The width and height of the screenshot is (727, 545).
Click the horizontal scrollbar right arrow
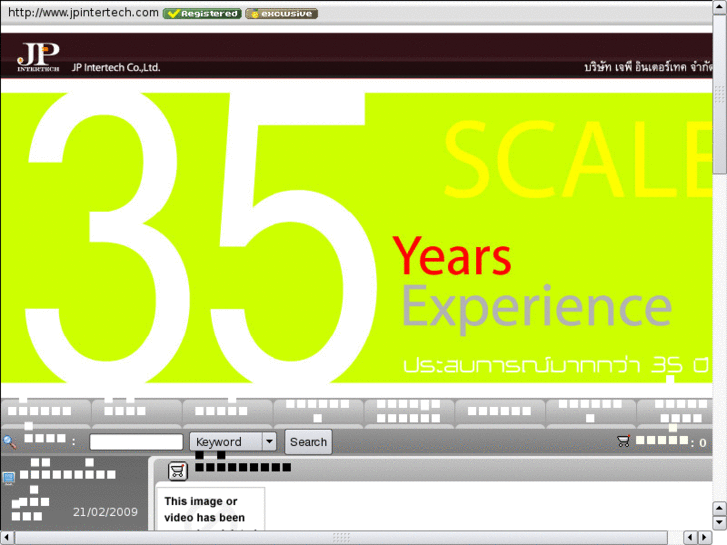(x=705, y=537)
